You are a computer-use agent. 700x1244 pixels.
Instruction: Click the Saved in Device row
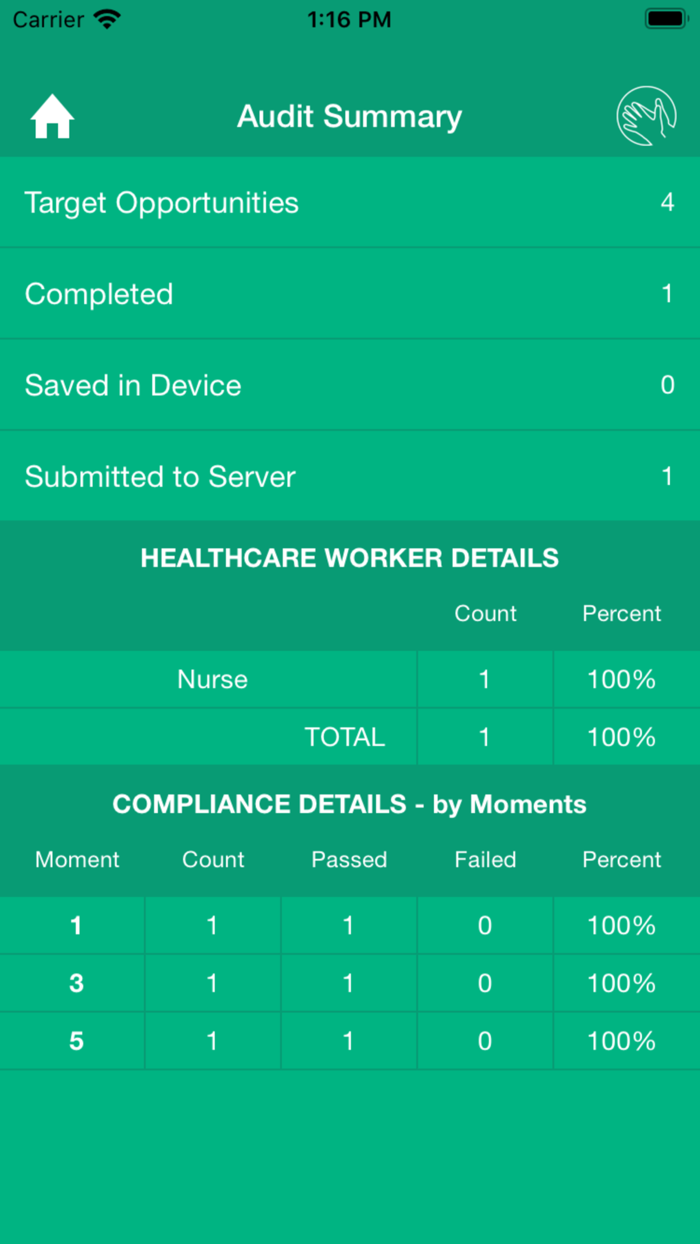[x=349, y=385]
